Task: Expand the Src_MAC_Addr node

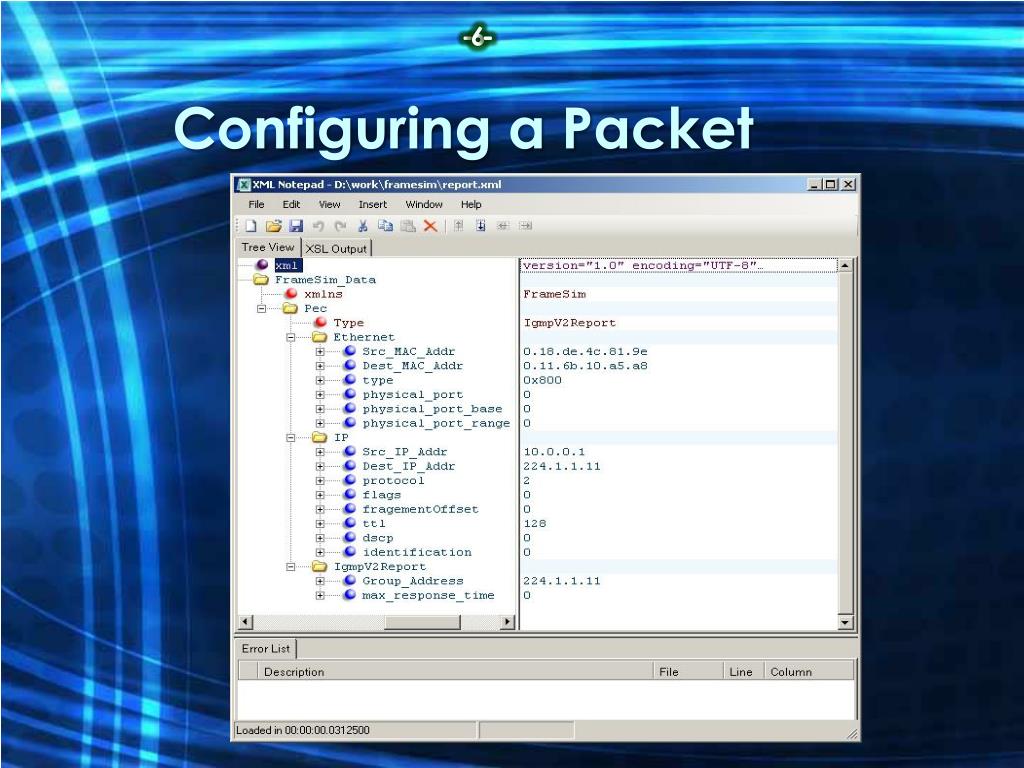Action: tap(320, 351)
